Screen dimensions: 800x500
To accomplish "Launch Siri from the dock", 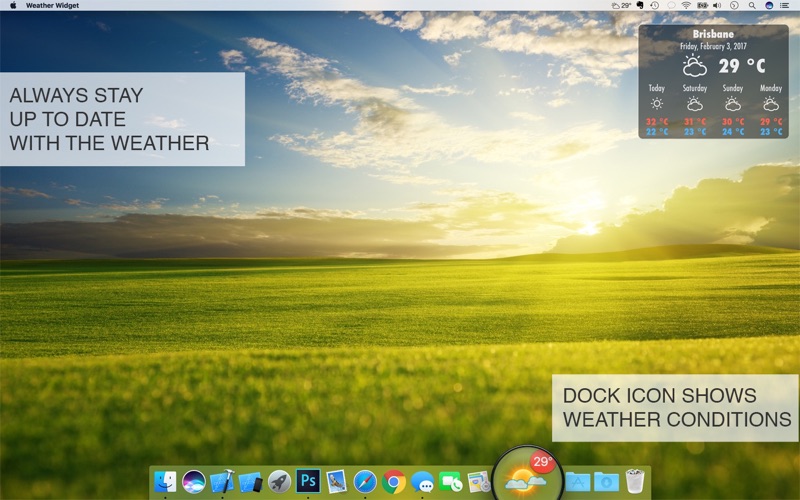I will point(193,481).
